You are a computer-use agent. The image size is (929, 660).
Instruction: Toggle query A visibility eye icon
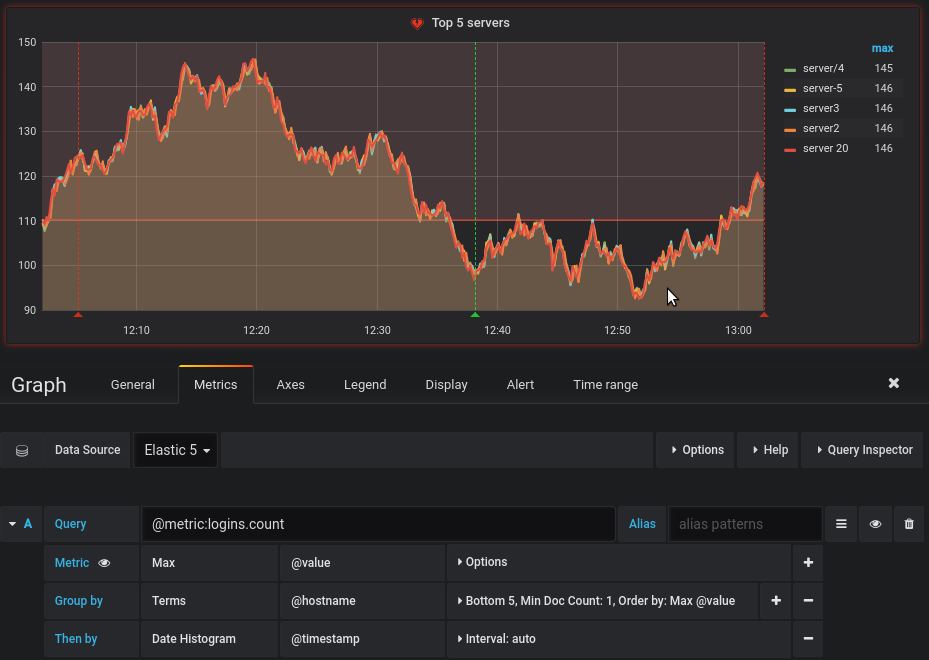[875, 524]
